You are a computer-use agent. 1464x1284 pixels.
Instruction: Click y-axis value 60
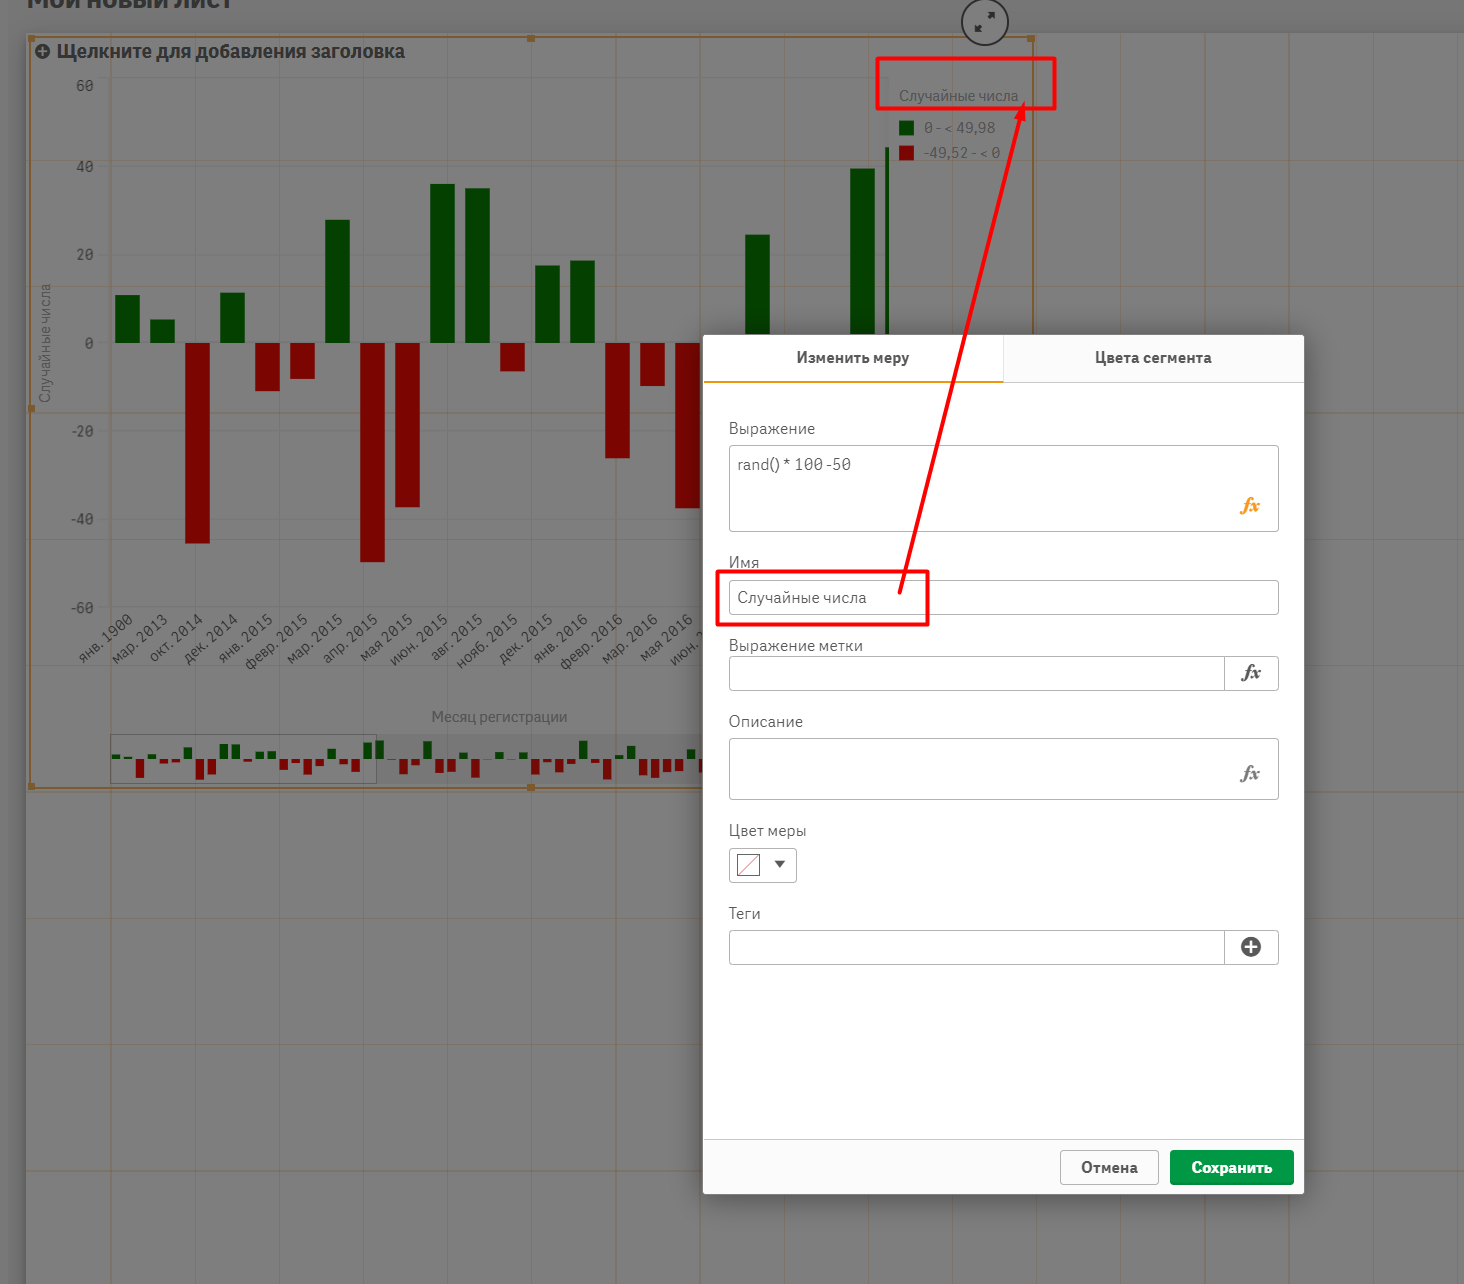point(85,86)
